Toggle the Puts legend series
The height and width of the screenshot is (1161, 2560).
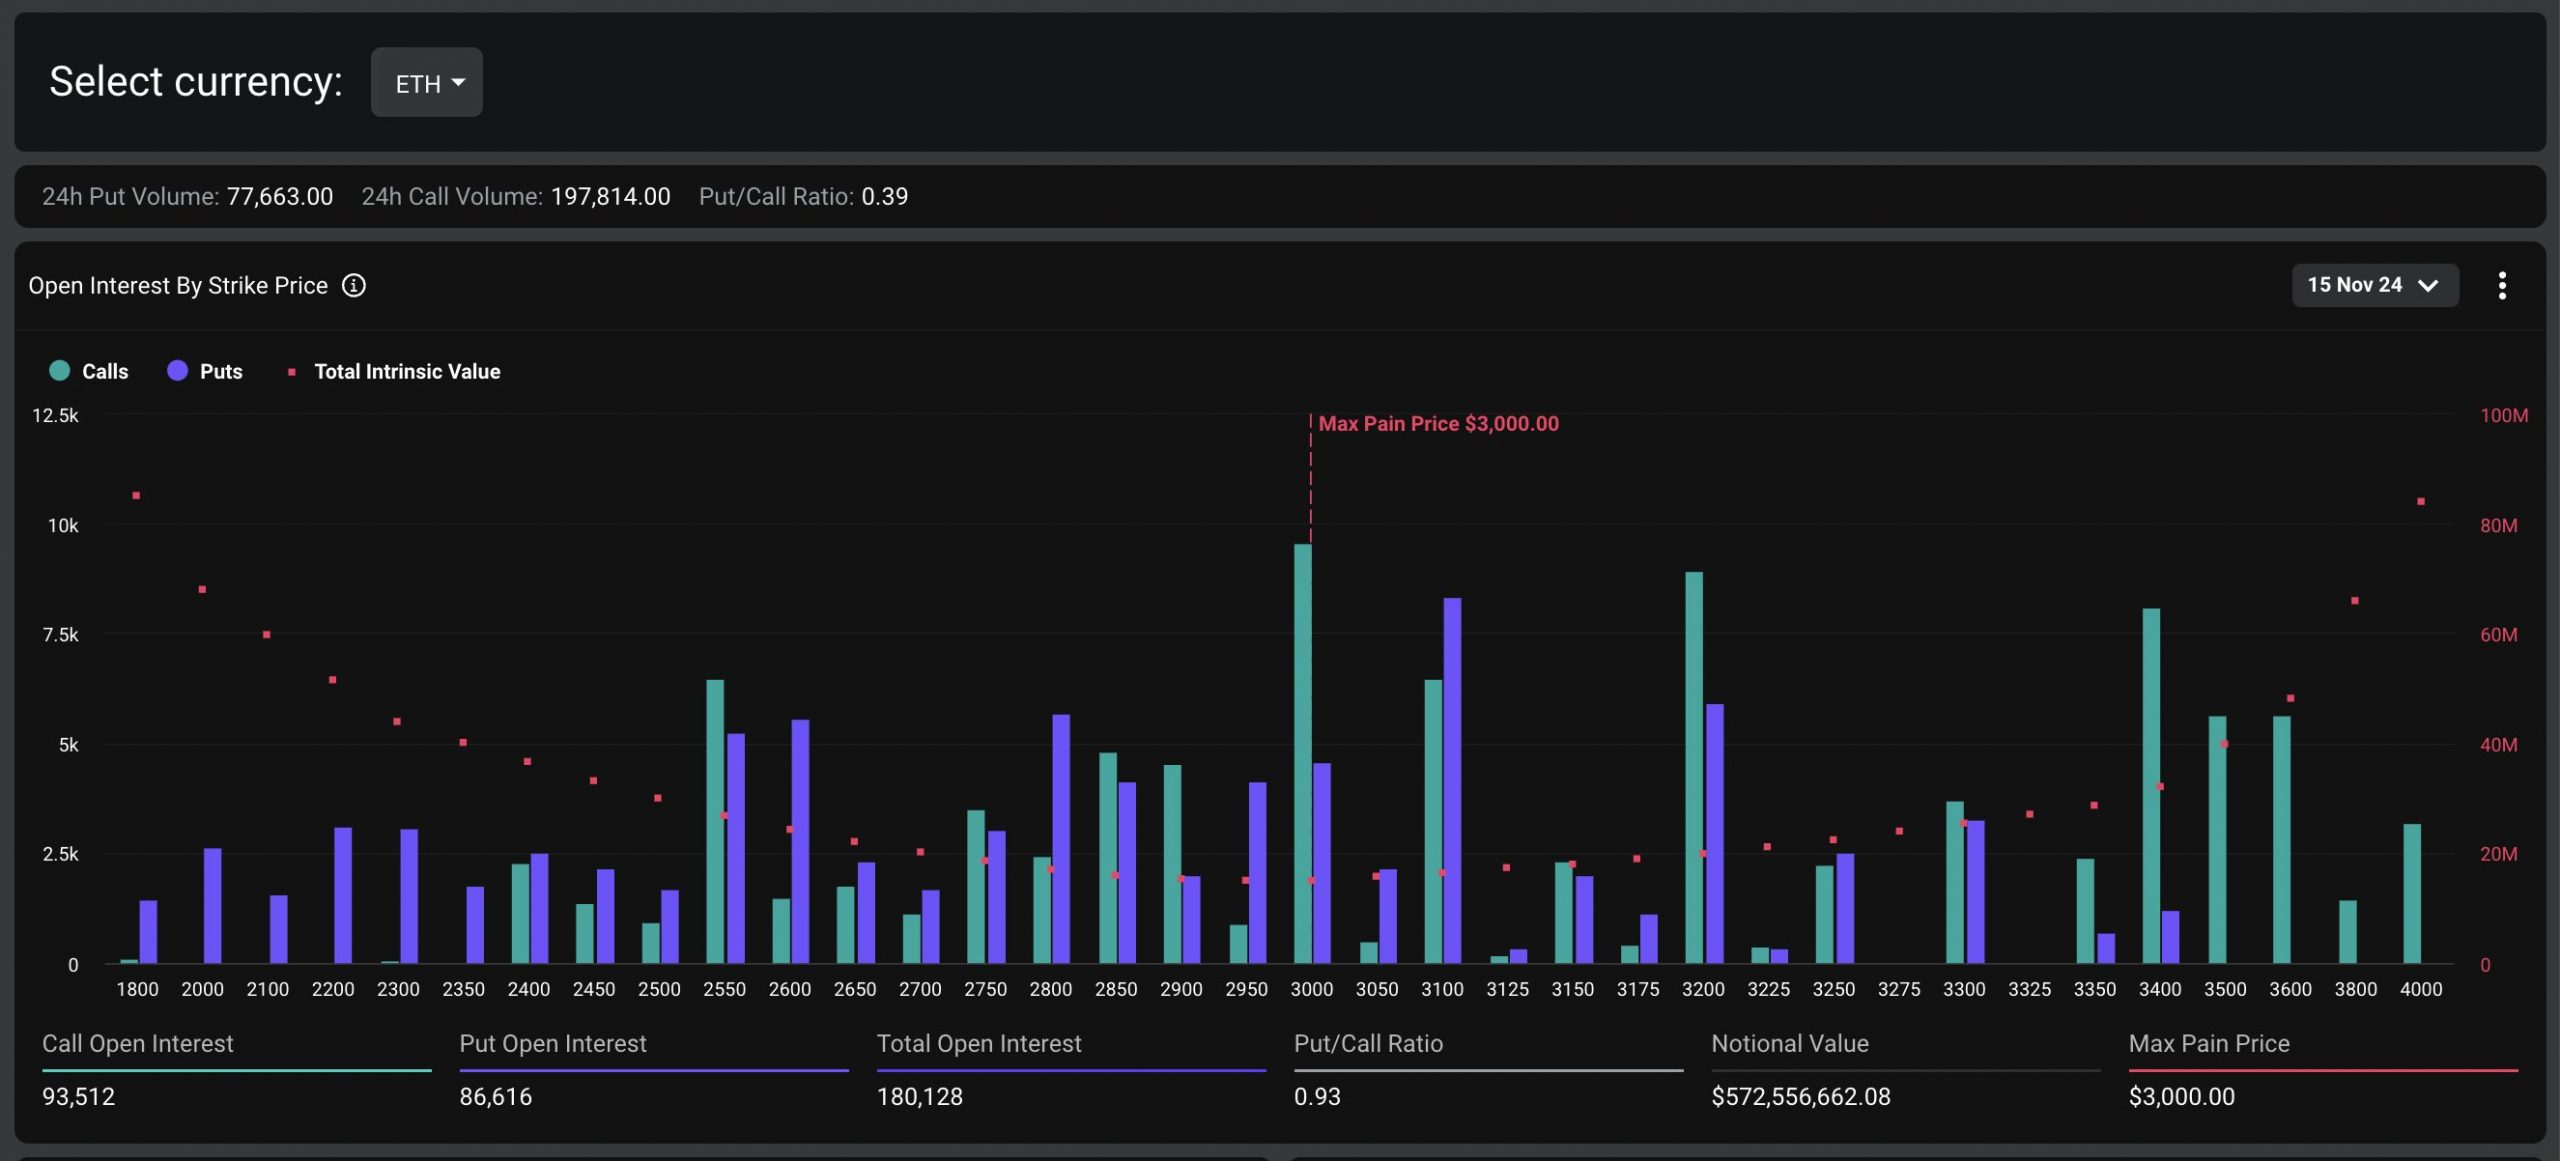pos(205,371)
